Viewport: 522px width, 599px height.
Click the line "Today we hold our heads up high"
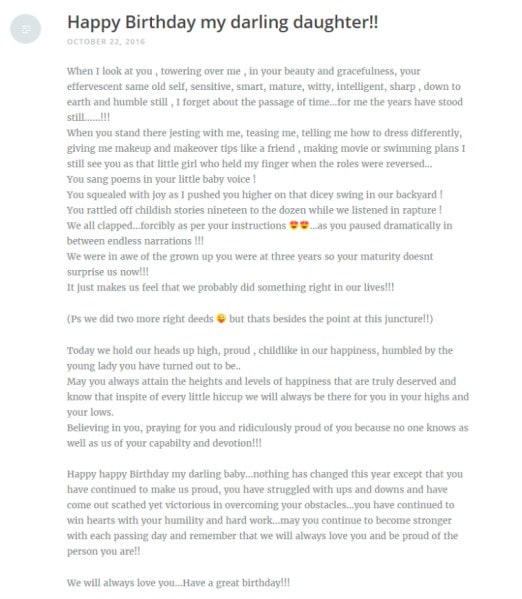(260, 350)
